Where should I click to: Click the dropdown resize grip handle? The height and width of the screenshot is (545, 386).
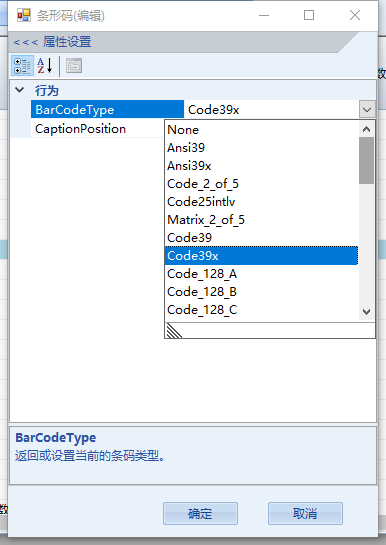174,331
